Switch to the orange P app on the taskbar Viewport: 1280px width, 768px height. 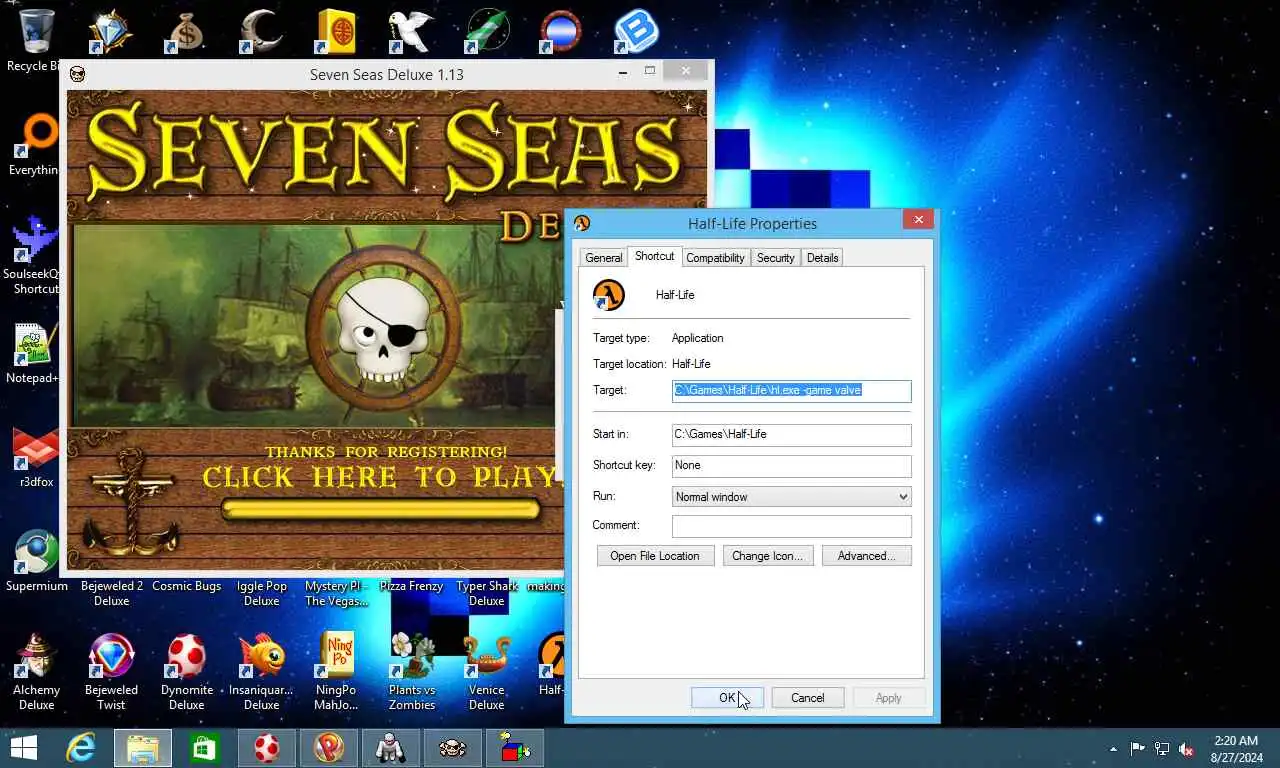click(x=329, y=748)
